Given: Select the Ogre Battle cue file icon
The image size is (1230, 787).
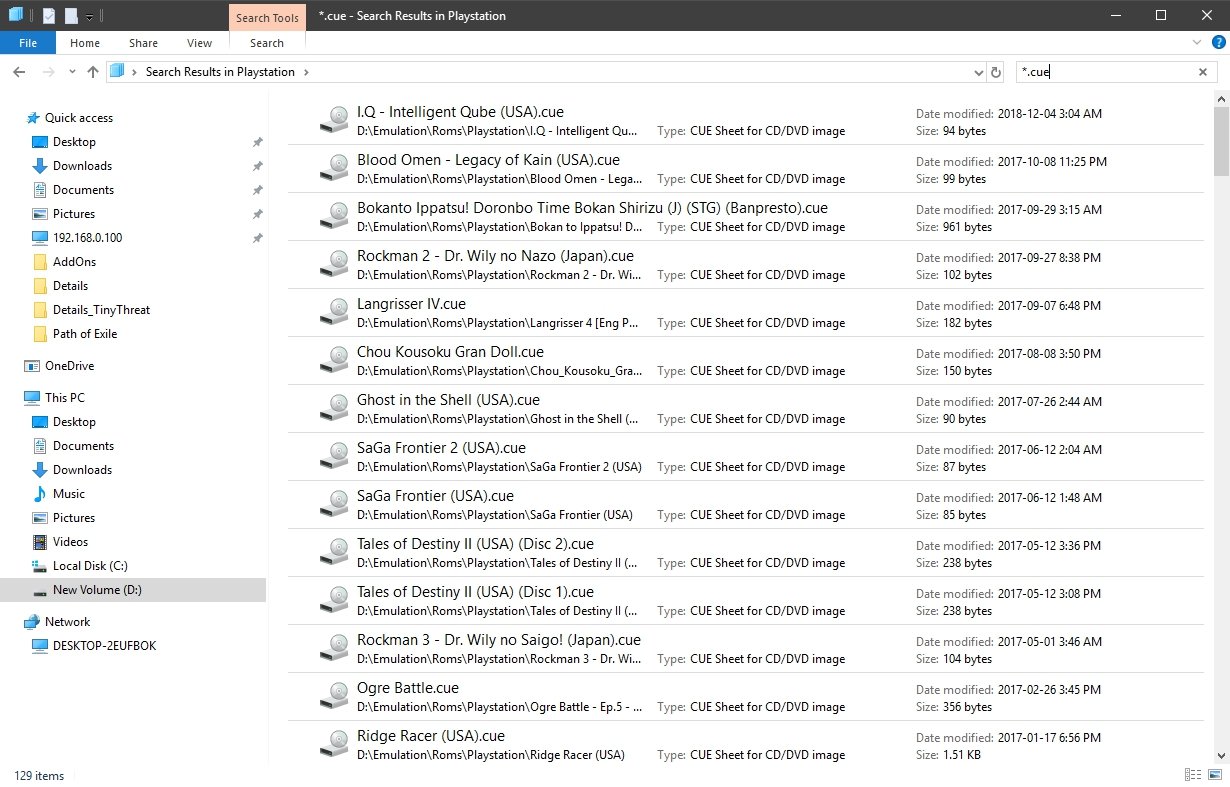Looking at the screenshot, I should coord(332,697).
